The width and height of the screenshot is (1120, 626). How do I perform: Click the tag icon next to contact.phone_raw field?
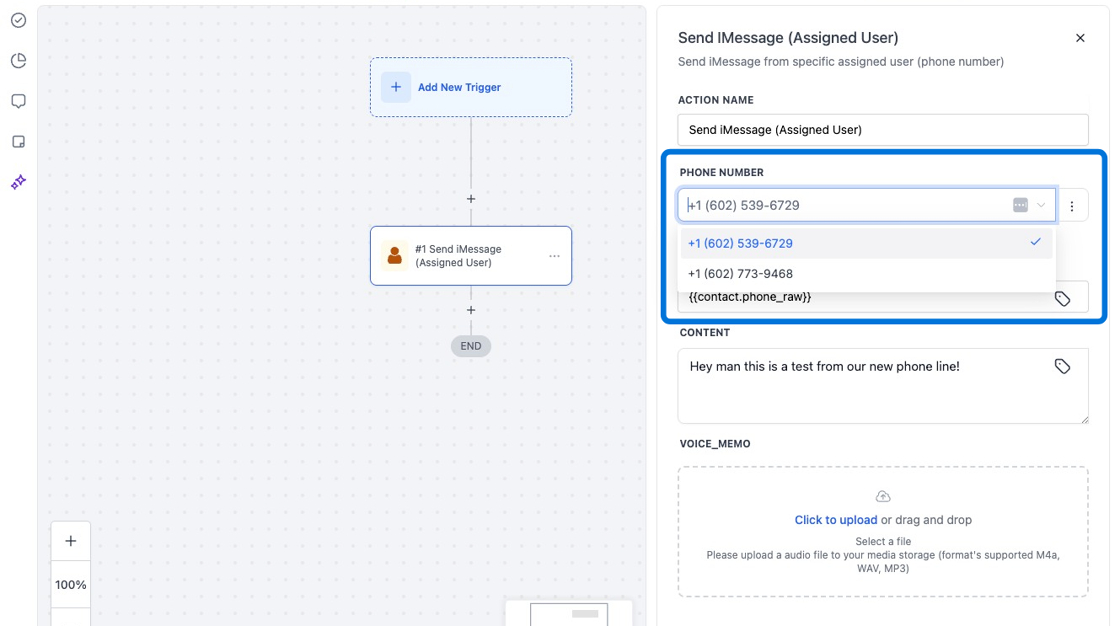pyautogui.click(x=1062, y=297)
